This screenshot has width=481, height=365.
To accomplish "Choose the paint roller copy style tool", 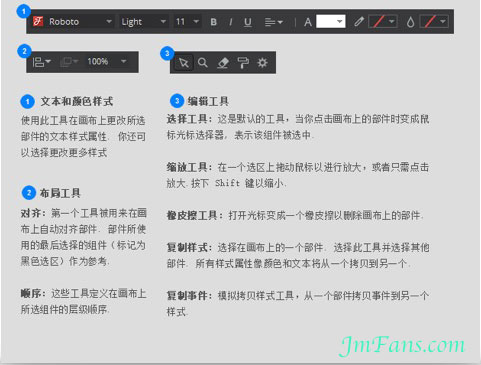I will point(243,62).
